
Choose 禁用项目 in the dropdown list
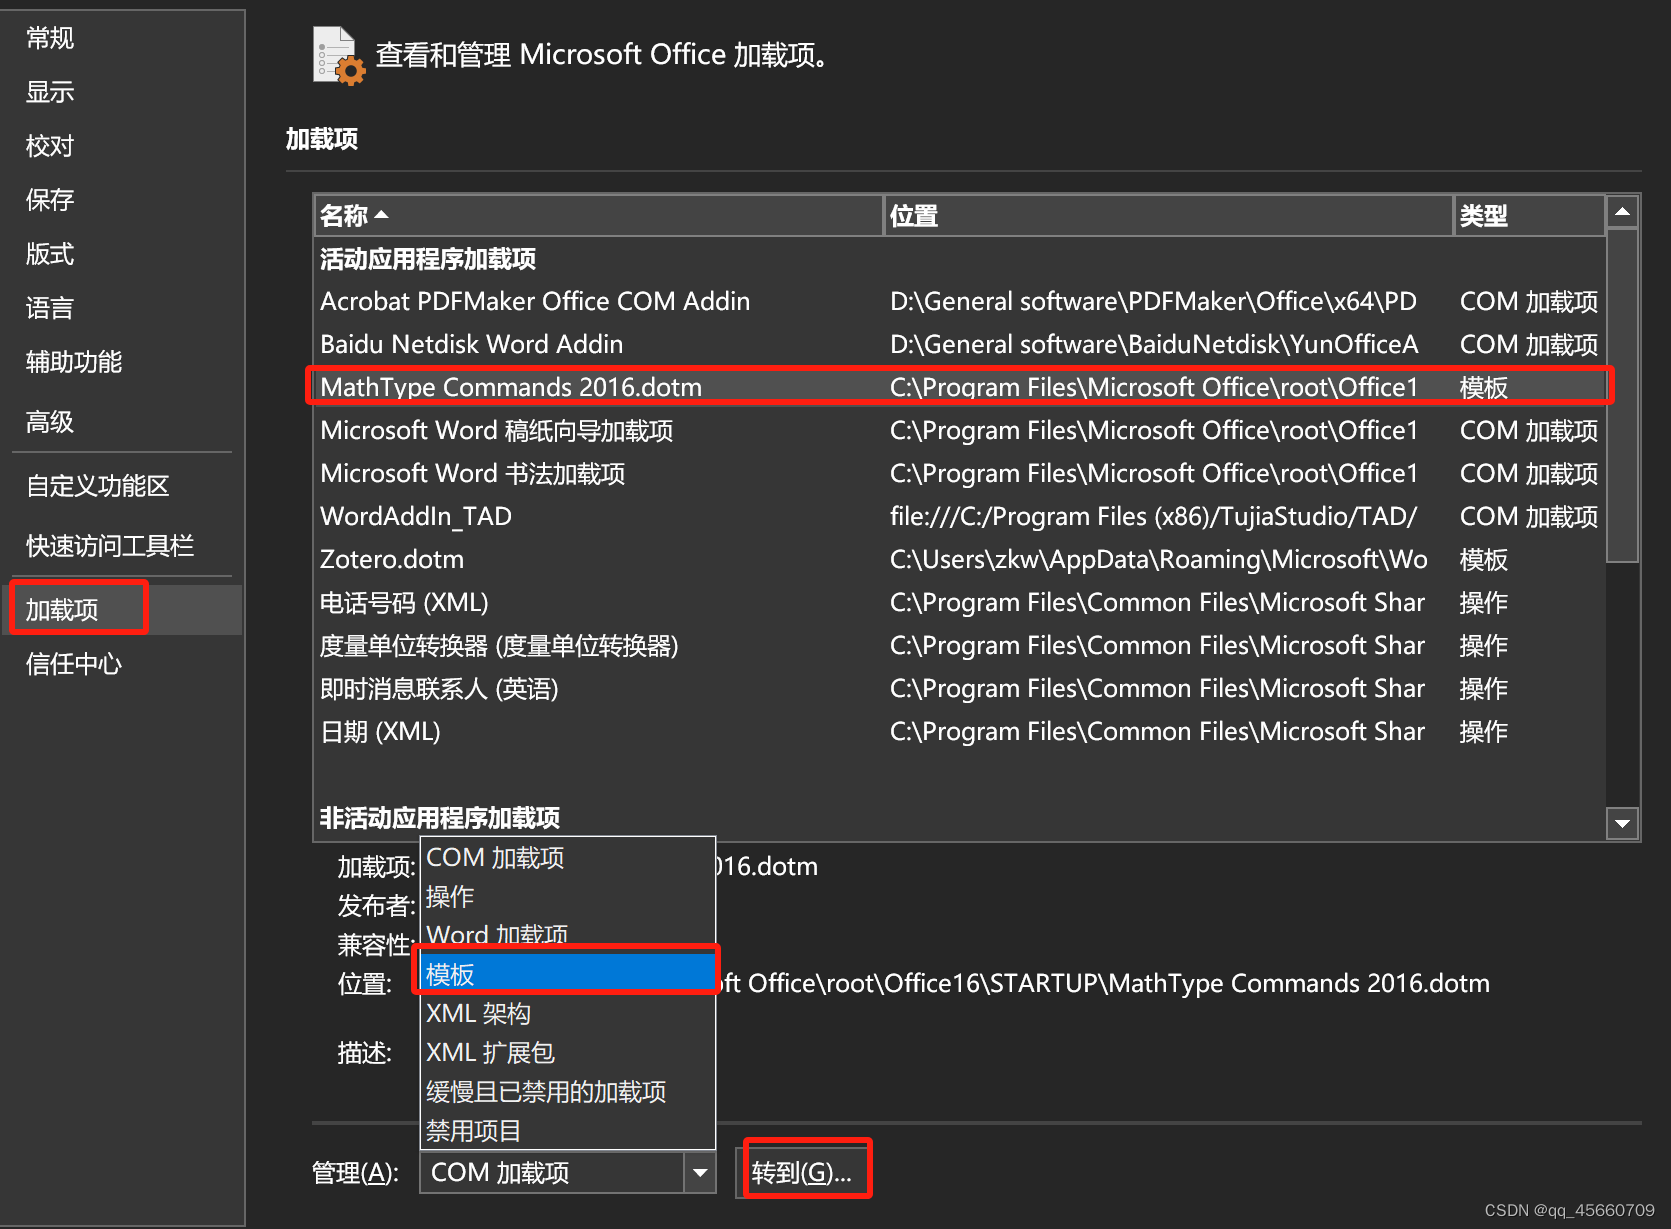click(568, 1130)
